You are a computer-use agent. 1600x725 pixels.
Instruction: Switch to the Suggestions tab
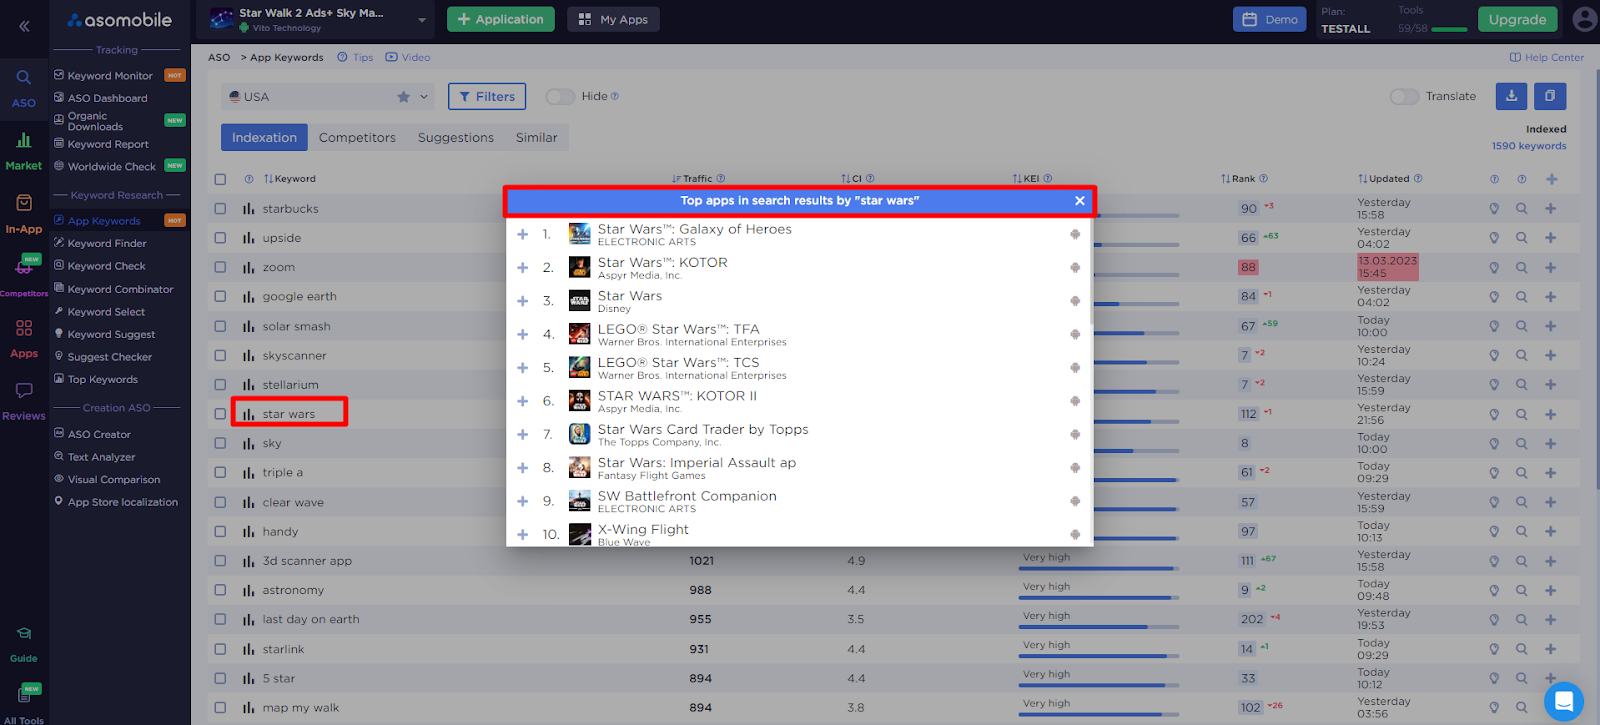[x=456, y=138]
